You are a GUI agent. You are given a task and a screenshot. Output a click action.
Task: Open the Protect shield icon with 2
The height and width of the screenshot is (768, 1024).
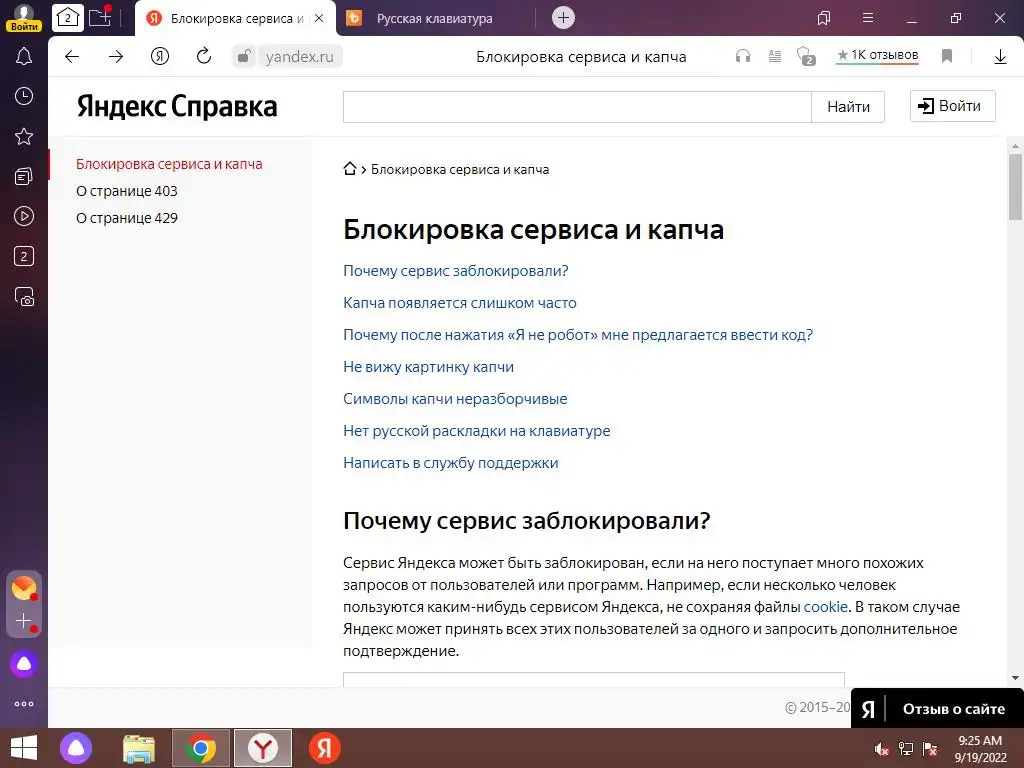[x=806, y=56]
